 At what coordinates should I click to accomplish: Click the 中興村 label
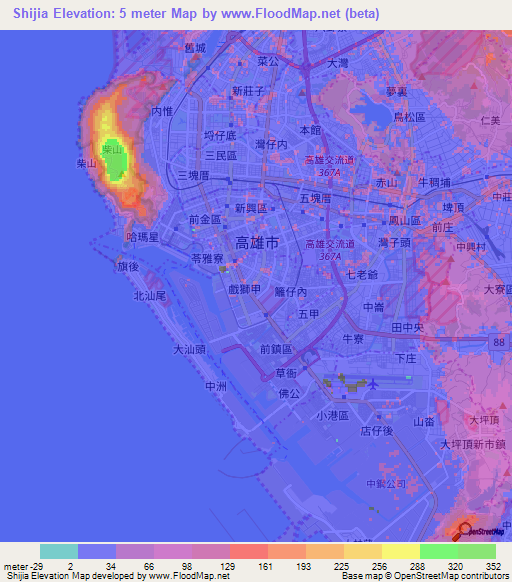point(471,247)
